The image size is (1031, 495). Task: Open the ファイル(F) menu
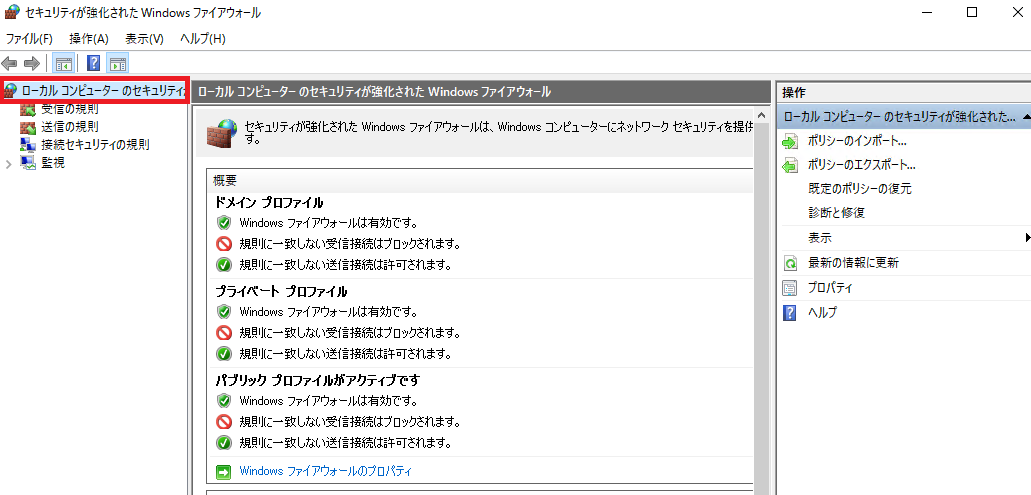[x=29, y=39]
